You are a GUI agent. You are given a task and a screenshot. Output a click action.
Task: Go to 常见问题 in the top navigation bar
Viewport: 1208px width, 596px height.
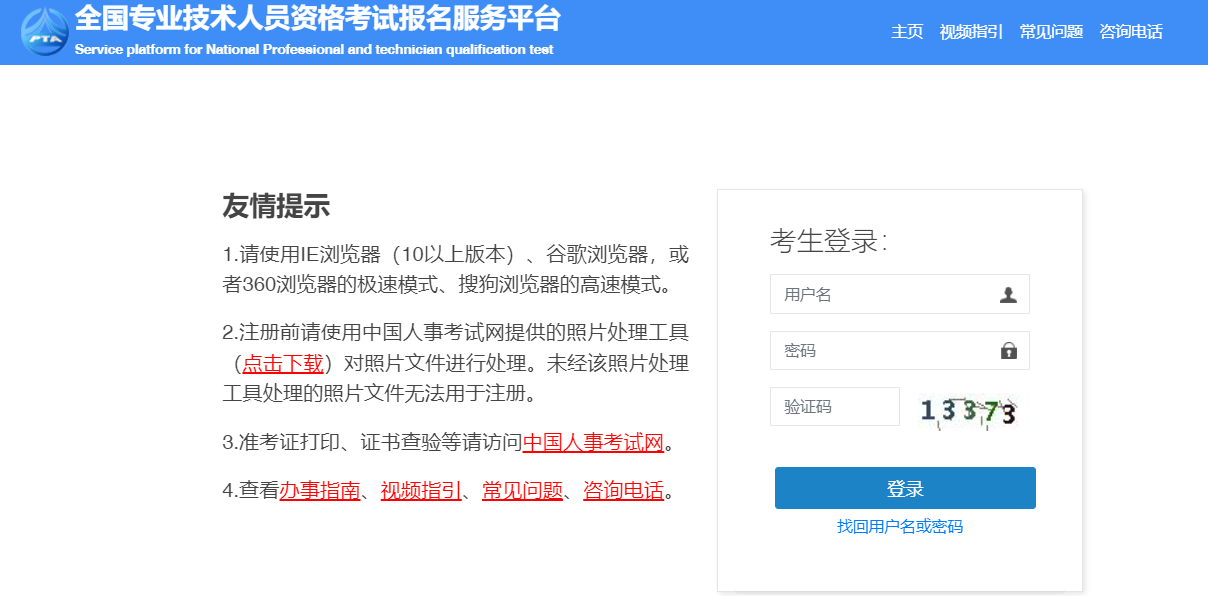(x=1051, y=32)
